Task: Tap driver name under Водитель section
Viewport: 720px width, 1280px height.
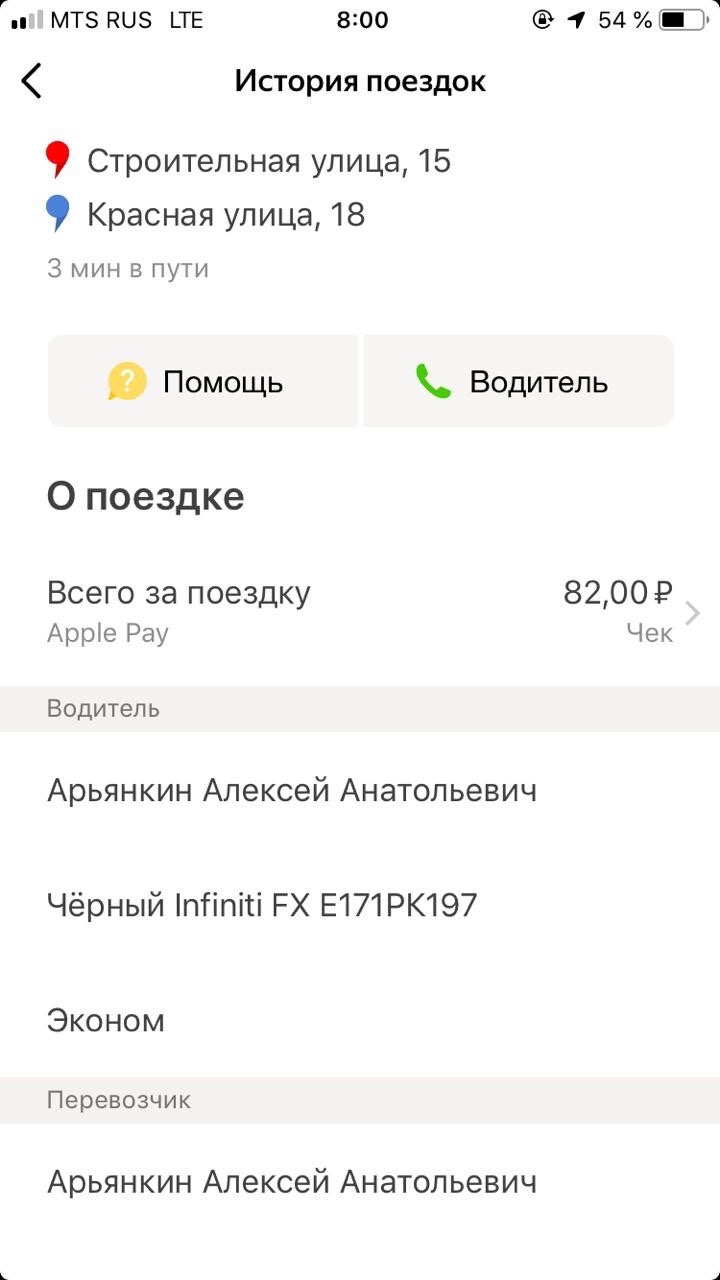Action: (292, 791)
